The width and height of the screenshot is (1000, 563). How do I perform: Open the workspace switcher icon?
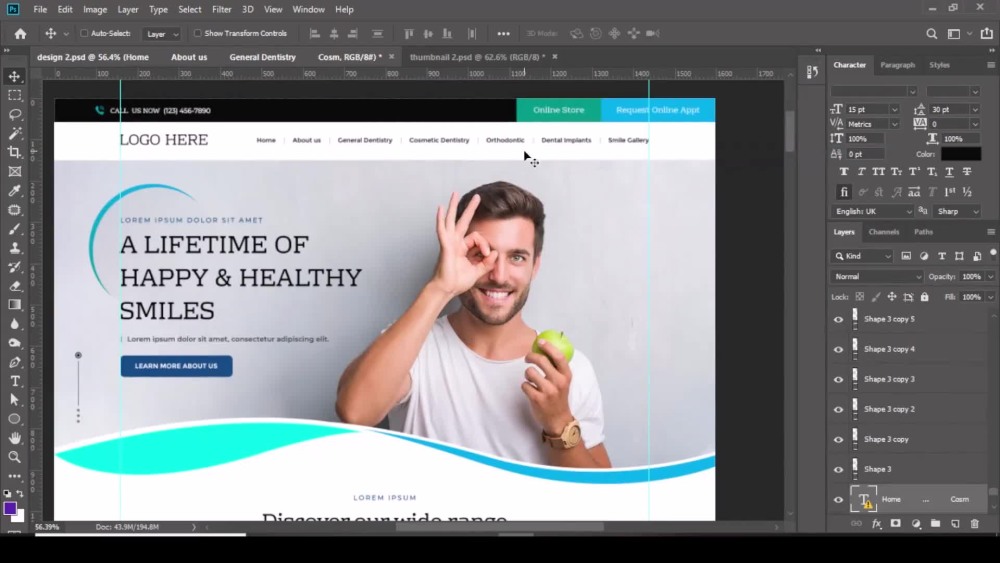pyautogui.click(x=954, y=34)
